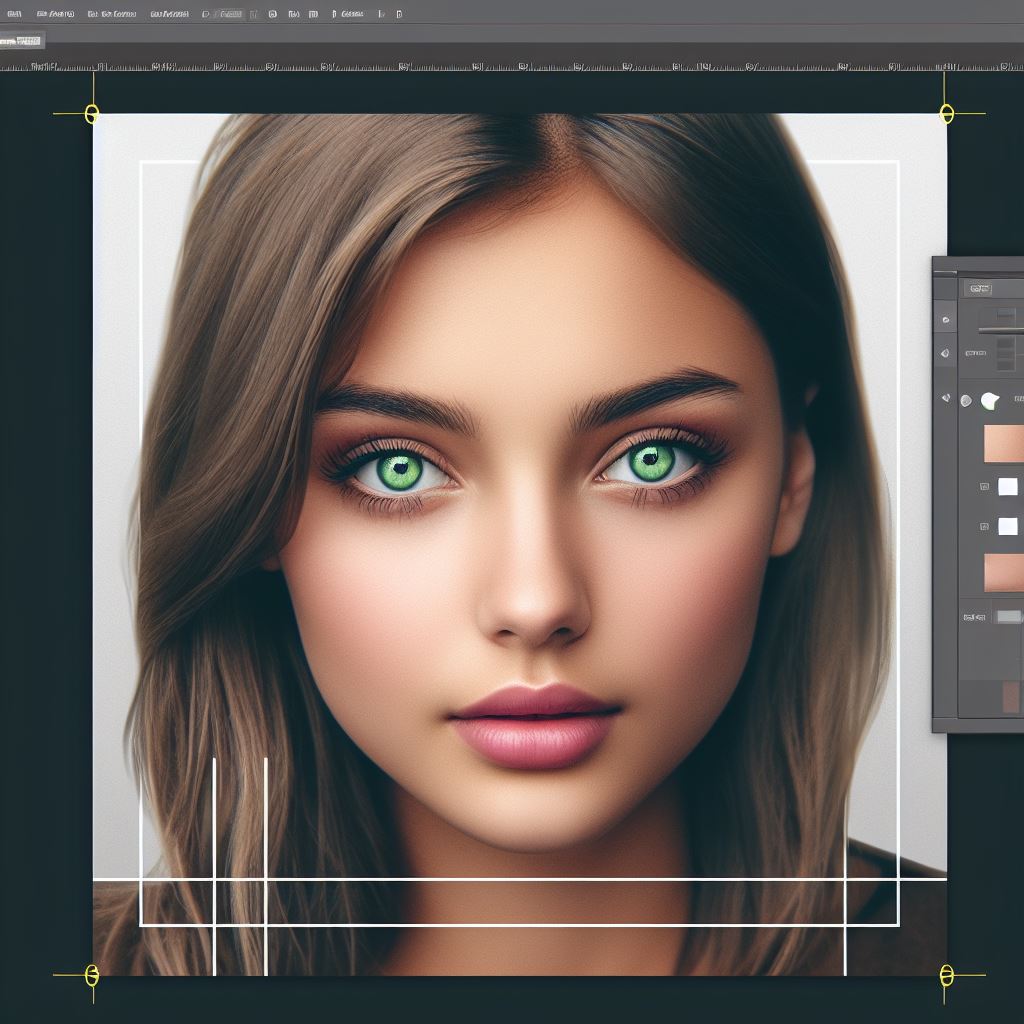The width and height of the screenshot is (1024, 1024).
Task: Pick the lower skin-tone color swatch
Action: (x=1003, y=573)
